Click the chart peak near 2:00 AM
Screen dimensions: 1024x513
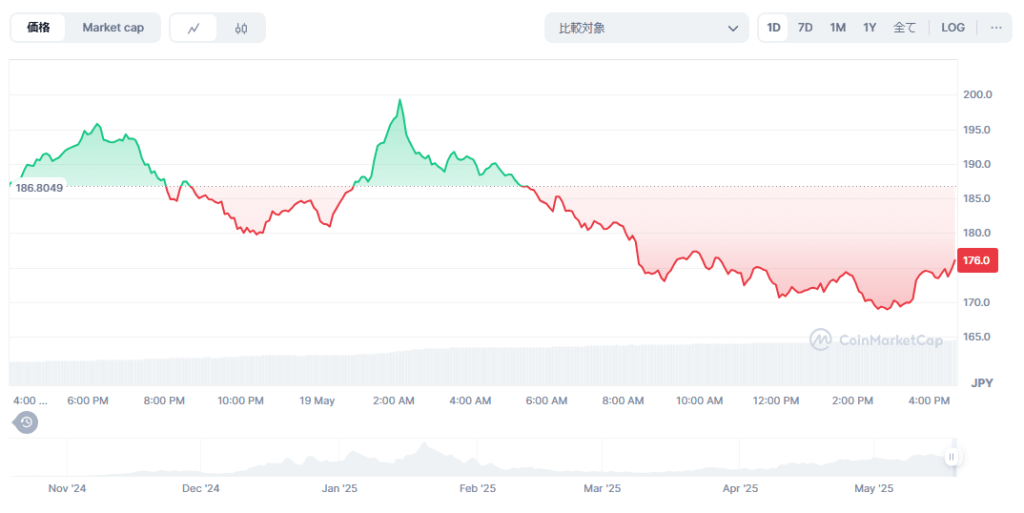(x=400, y=100)
